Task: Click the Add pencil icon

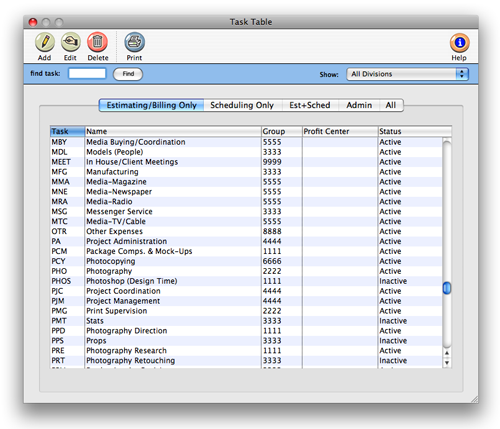Action: tap(45, 42)
